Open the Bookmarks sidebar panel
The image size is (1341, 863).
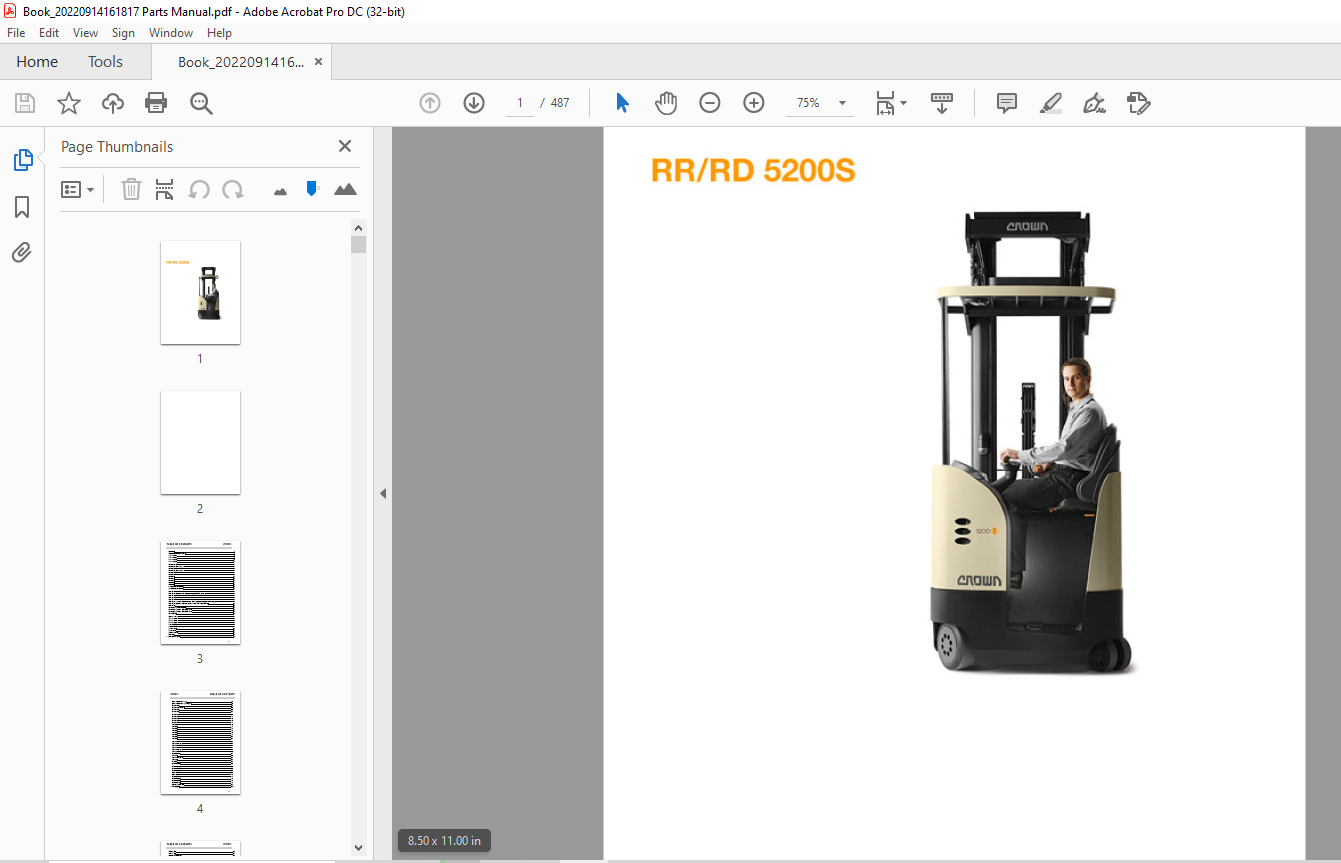coord(22,207)
